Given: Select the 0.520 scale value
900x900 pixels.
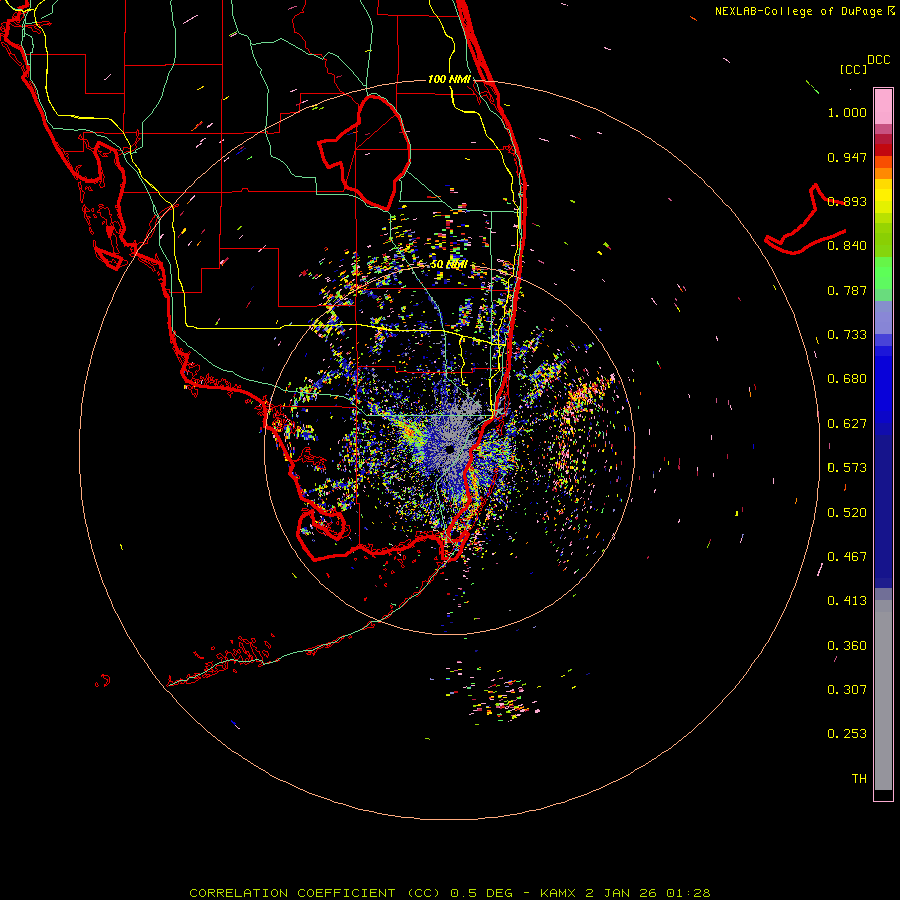Looking at the screenshot, I should 847,513.
